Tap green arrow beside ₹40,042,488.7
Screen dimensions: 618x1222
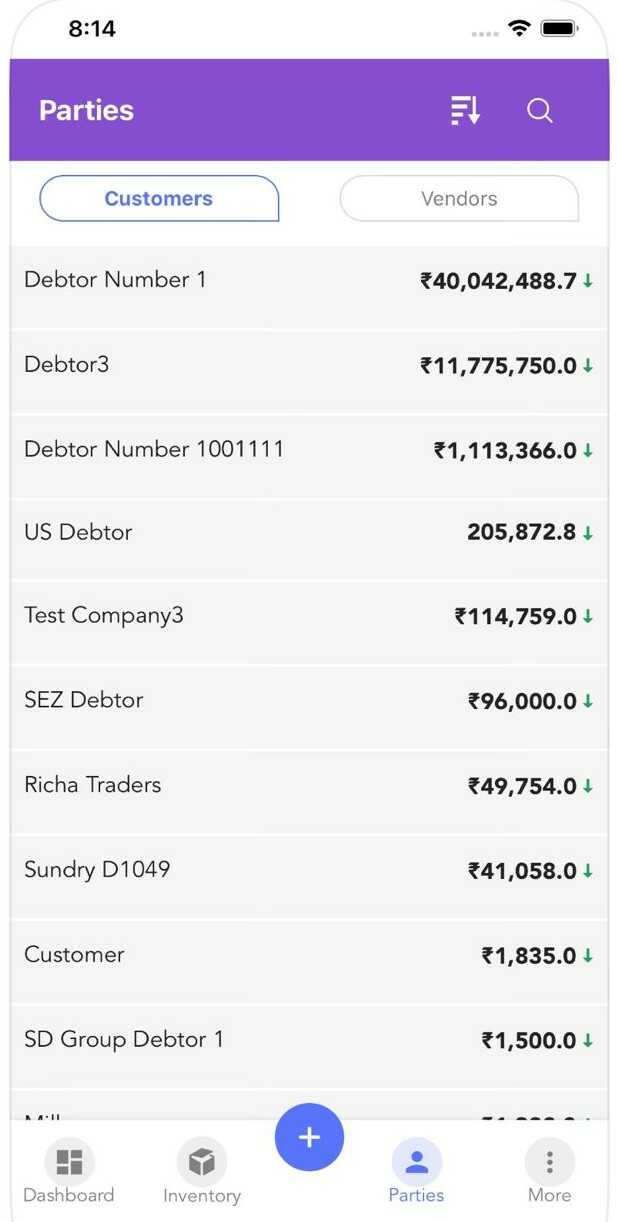tap(588, 282)
